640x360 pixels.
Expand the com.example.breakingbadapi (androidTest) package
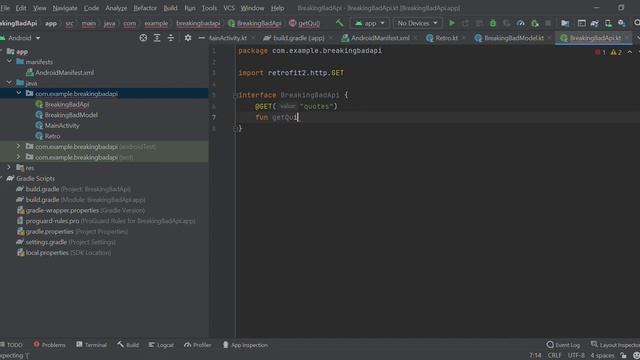click(x=18, y=147)
